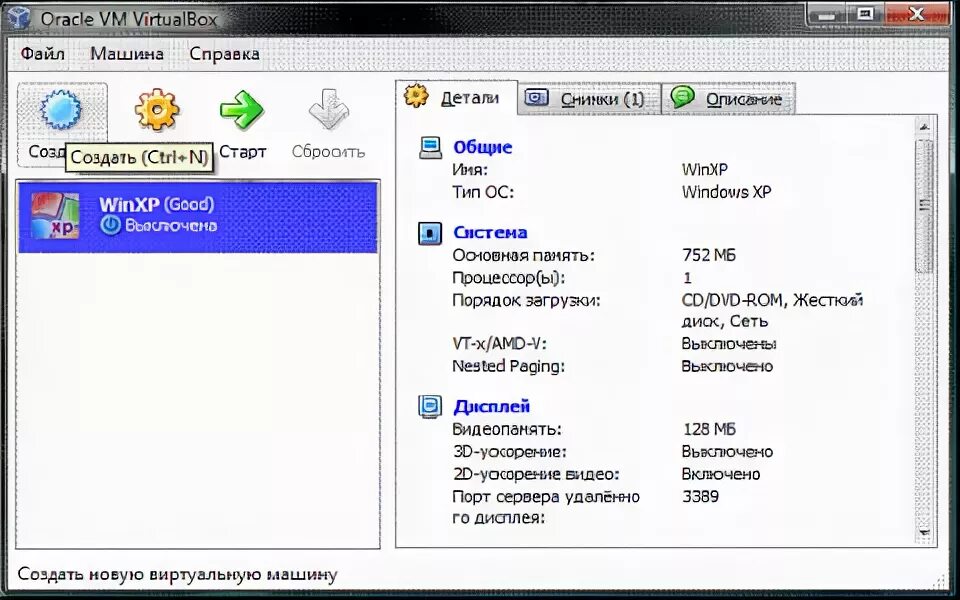
Task: Click the blue Create new machine icon
Action: point(61,110)
